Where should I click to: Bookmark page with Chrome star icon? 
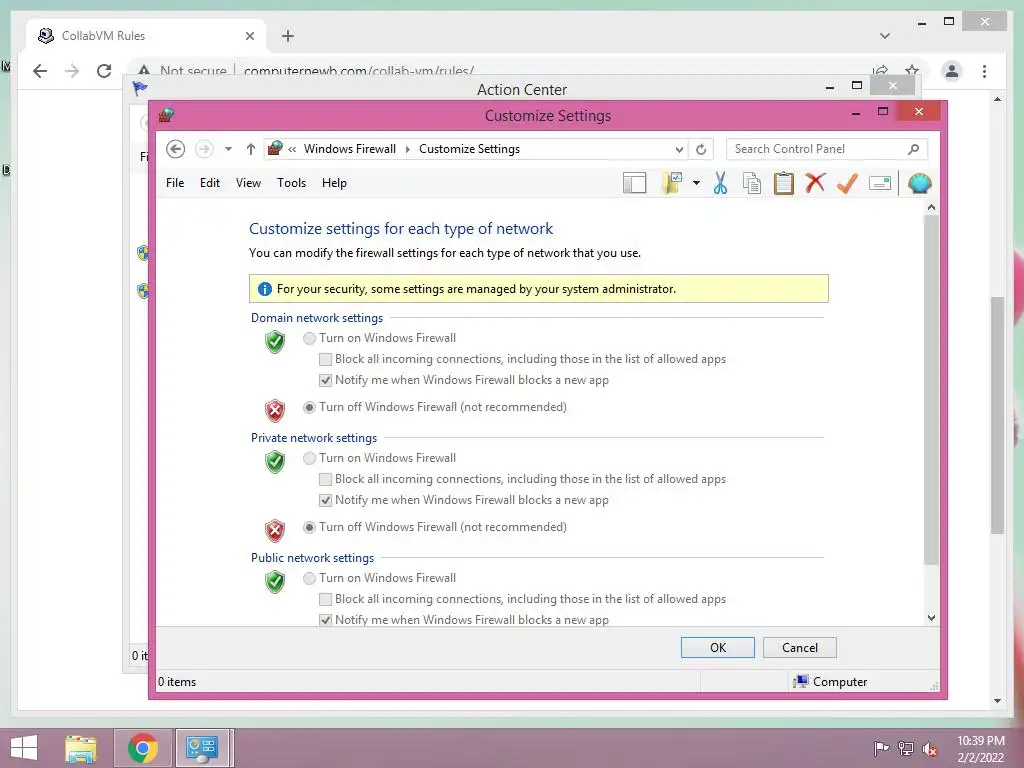click(912, 71)
